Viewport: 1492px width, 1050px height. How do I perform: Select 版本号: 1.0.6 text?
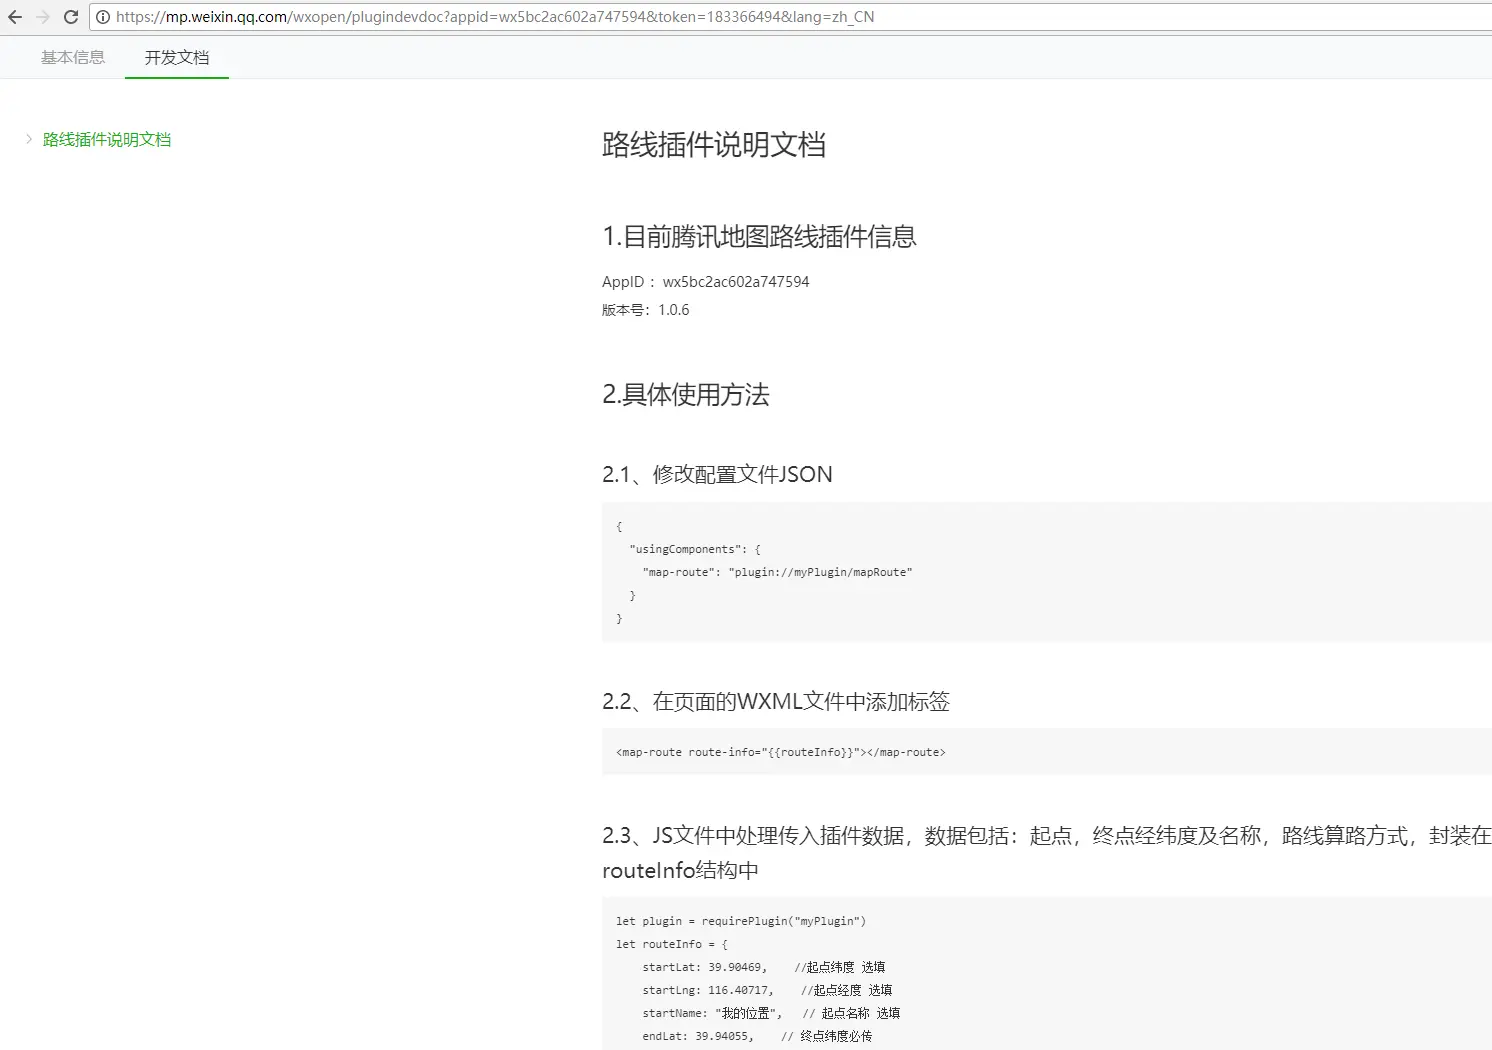646,310
